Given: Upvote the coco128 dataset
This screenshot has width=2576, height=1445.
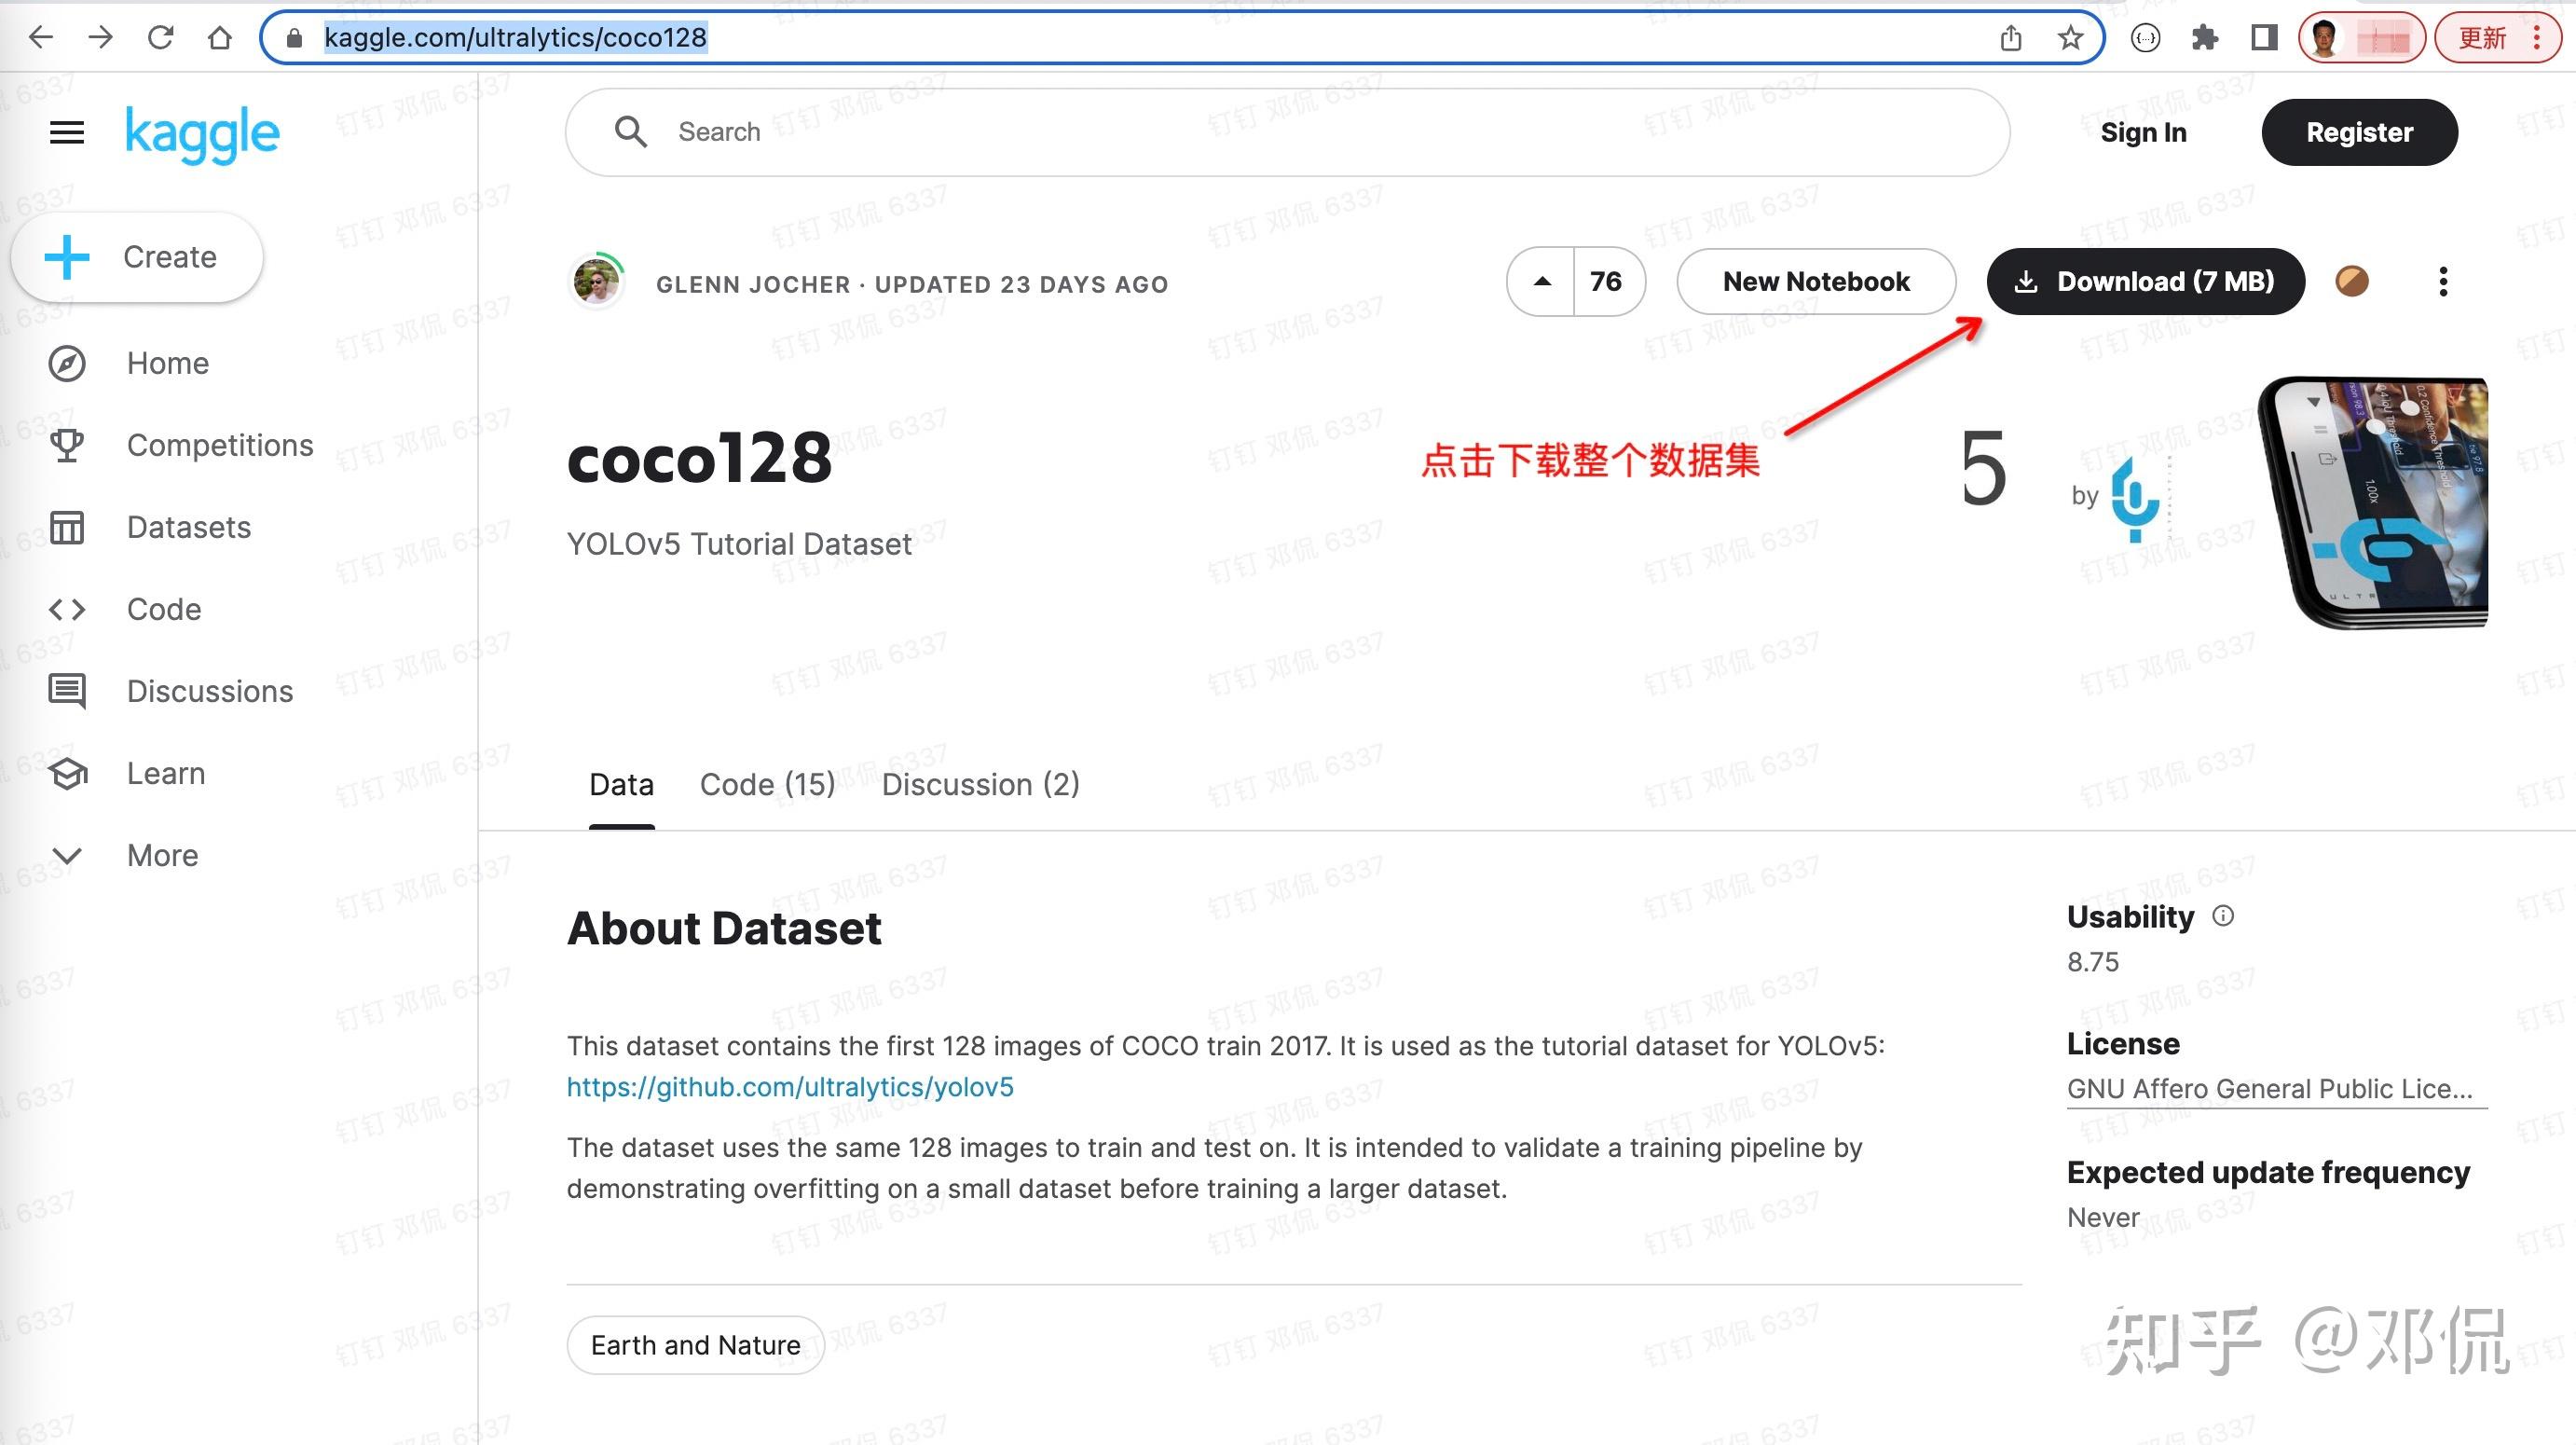Looking at the screenshot, I should 1542,281.
